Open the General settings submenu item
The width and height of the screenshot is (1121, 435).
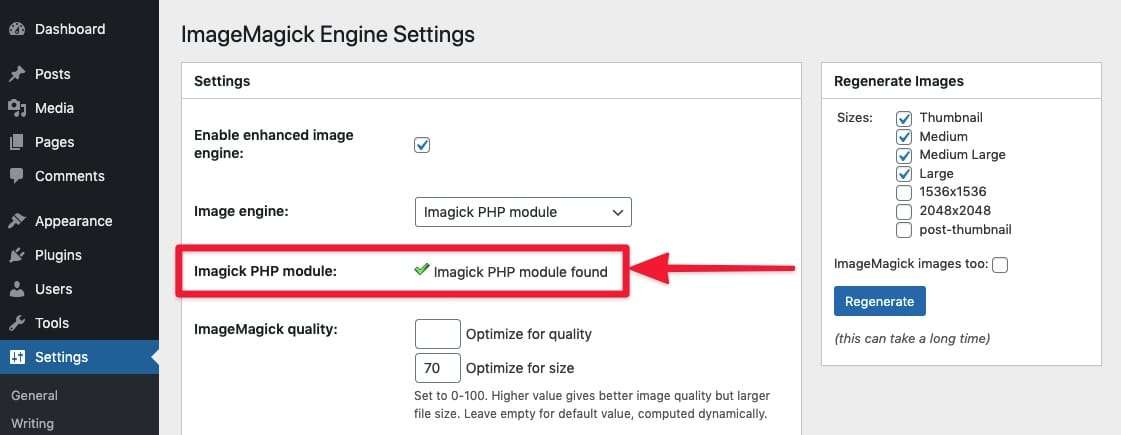click(35, 395)
